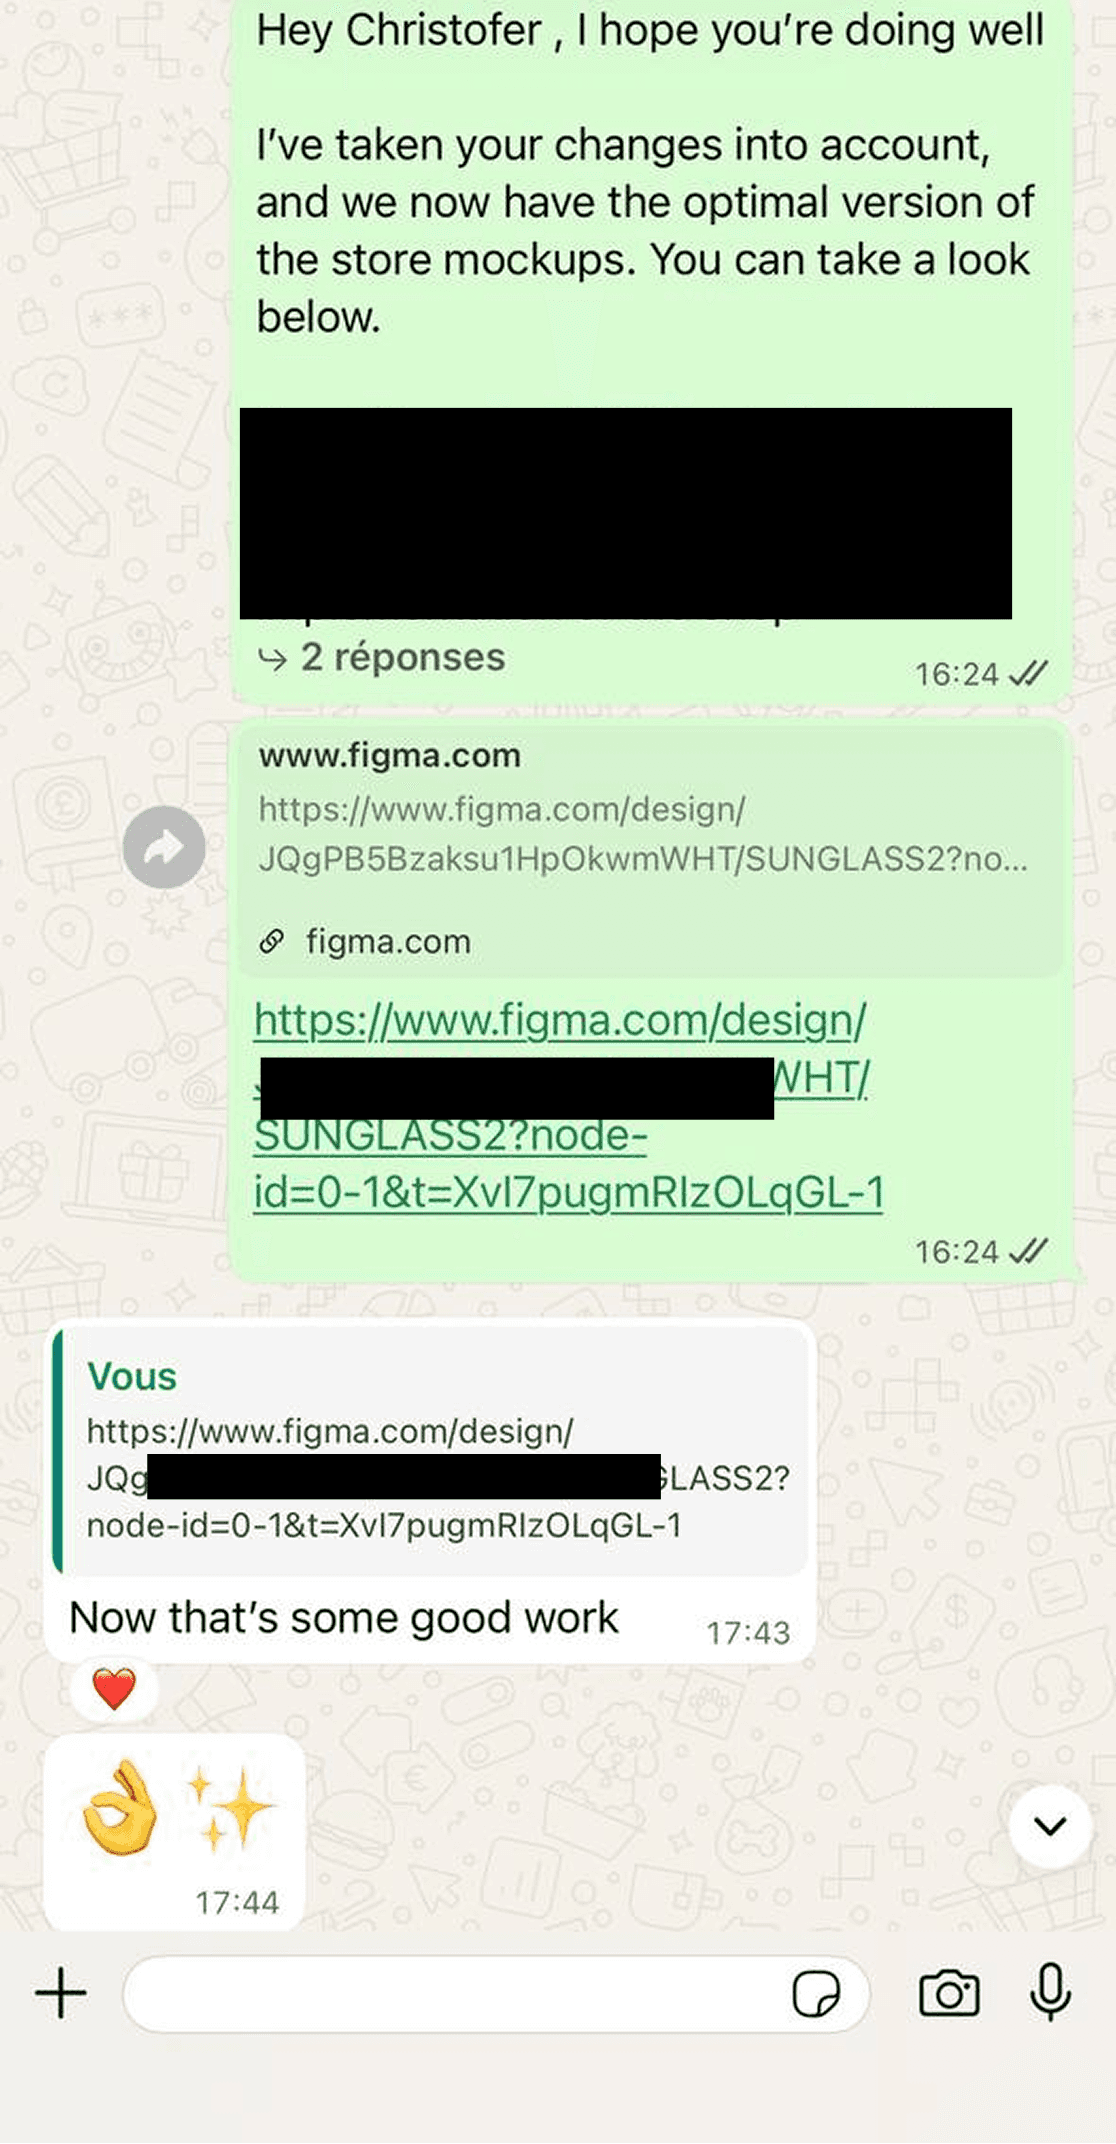Tap the red heart reaction
The image size is (1116, 2144).
click(x=114, y=1690)
